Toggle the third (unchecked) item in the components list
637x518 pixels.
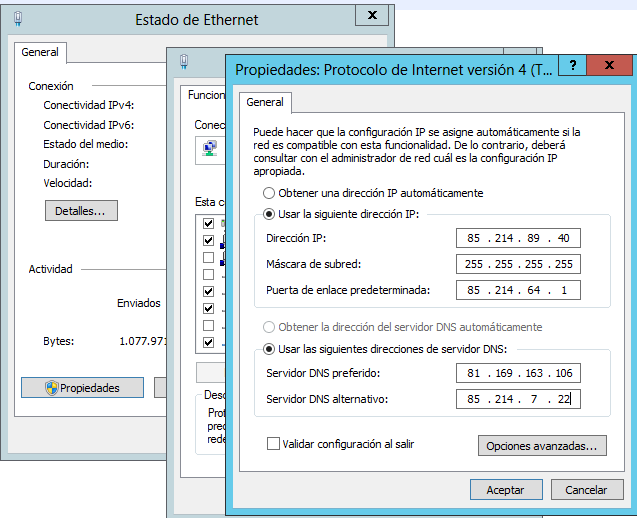click(208, 257)
